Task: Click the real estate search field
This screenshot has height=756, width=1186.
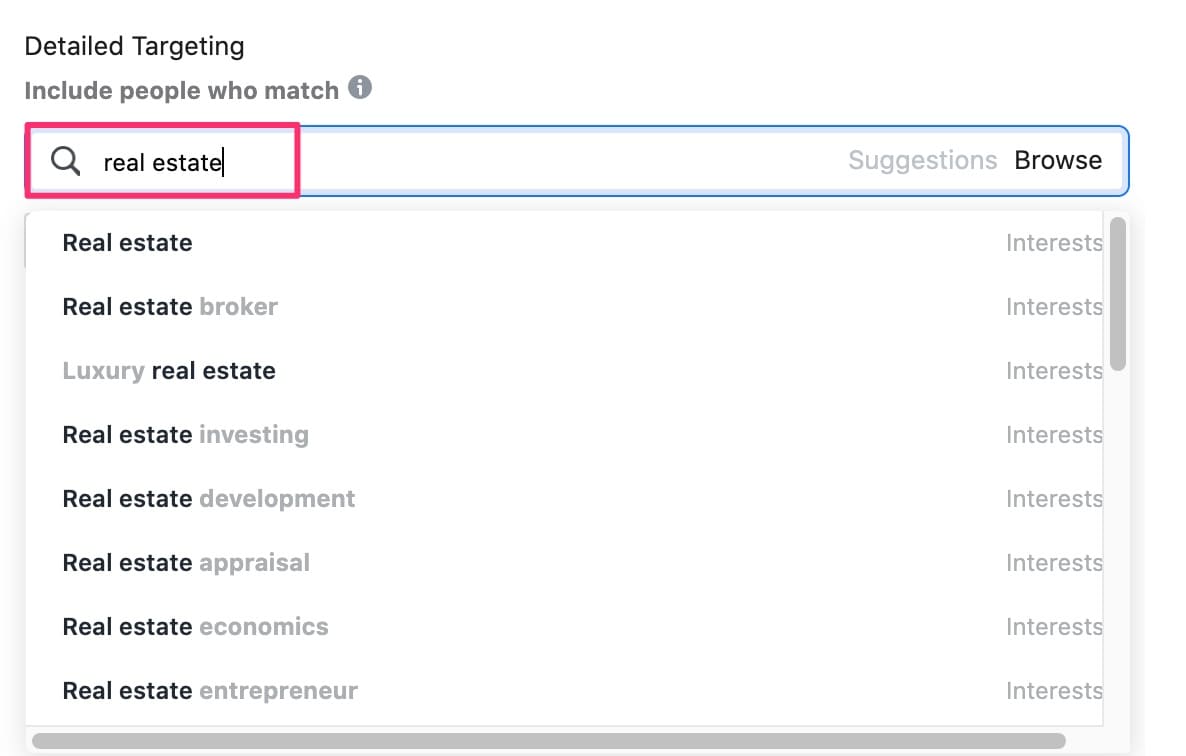Action: 576,161
